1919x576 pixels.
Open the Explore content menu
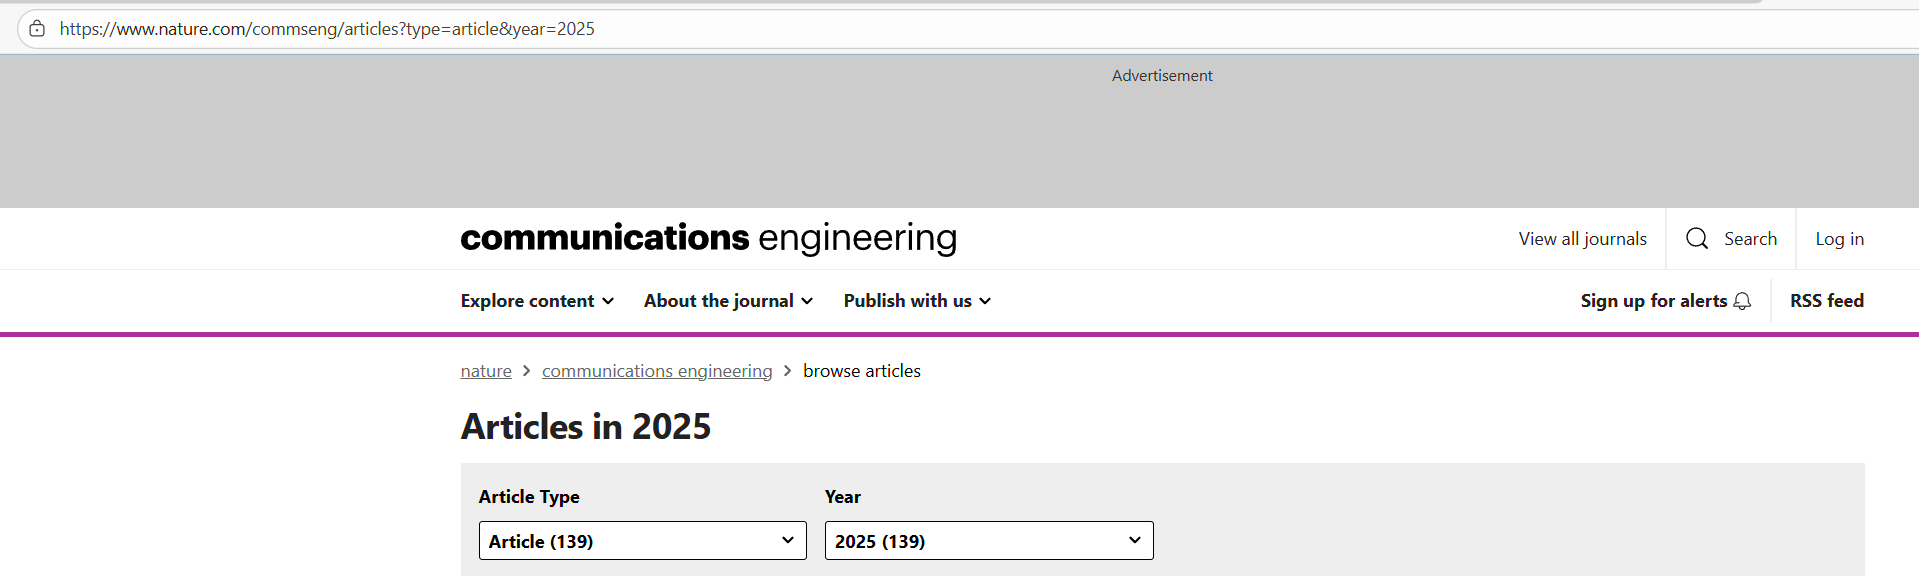pyautogui.click(x=537, y=301)
